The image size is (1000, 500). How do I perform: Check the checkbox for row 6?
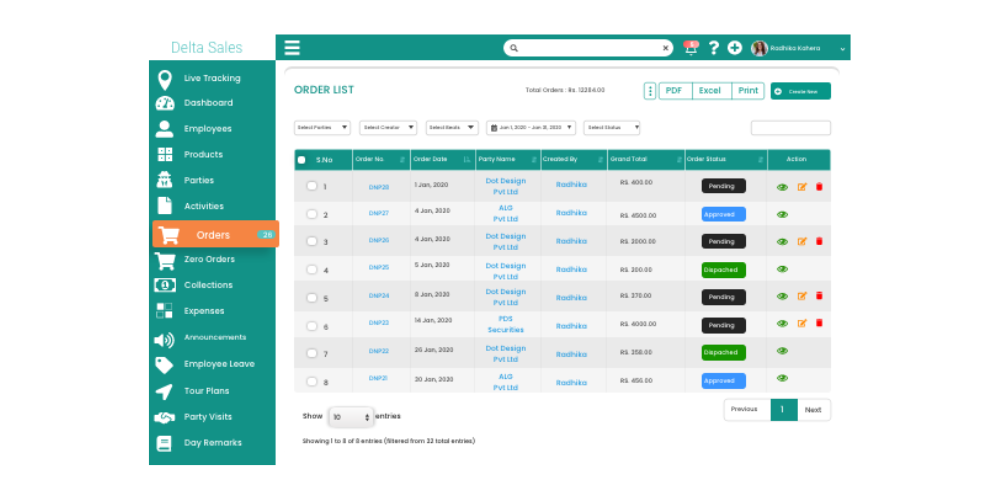[x=311, y=326]
